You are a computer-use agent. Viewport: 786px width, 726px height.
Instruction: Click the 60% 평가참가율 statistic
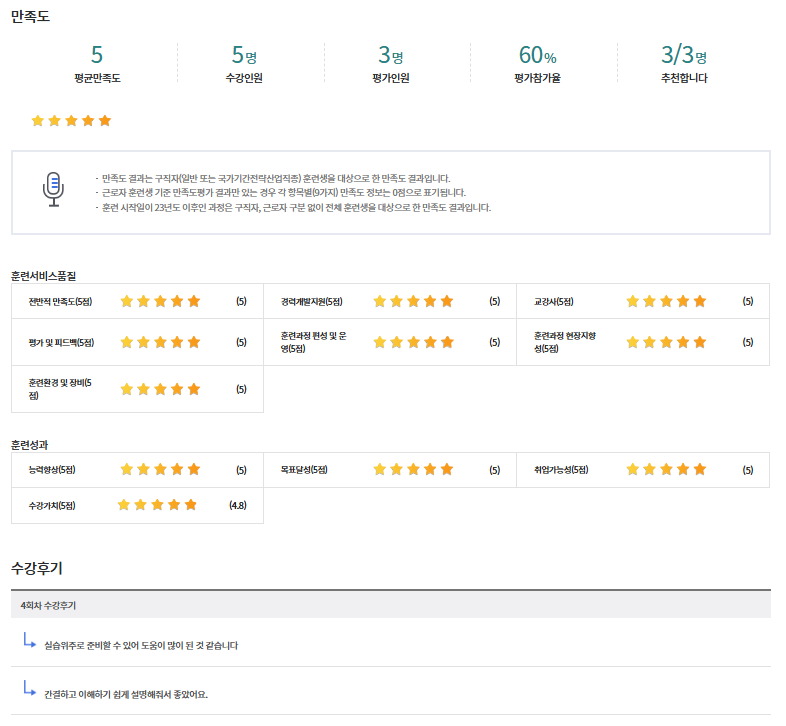[537, 63]
